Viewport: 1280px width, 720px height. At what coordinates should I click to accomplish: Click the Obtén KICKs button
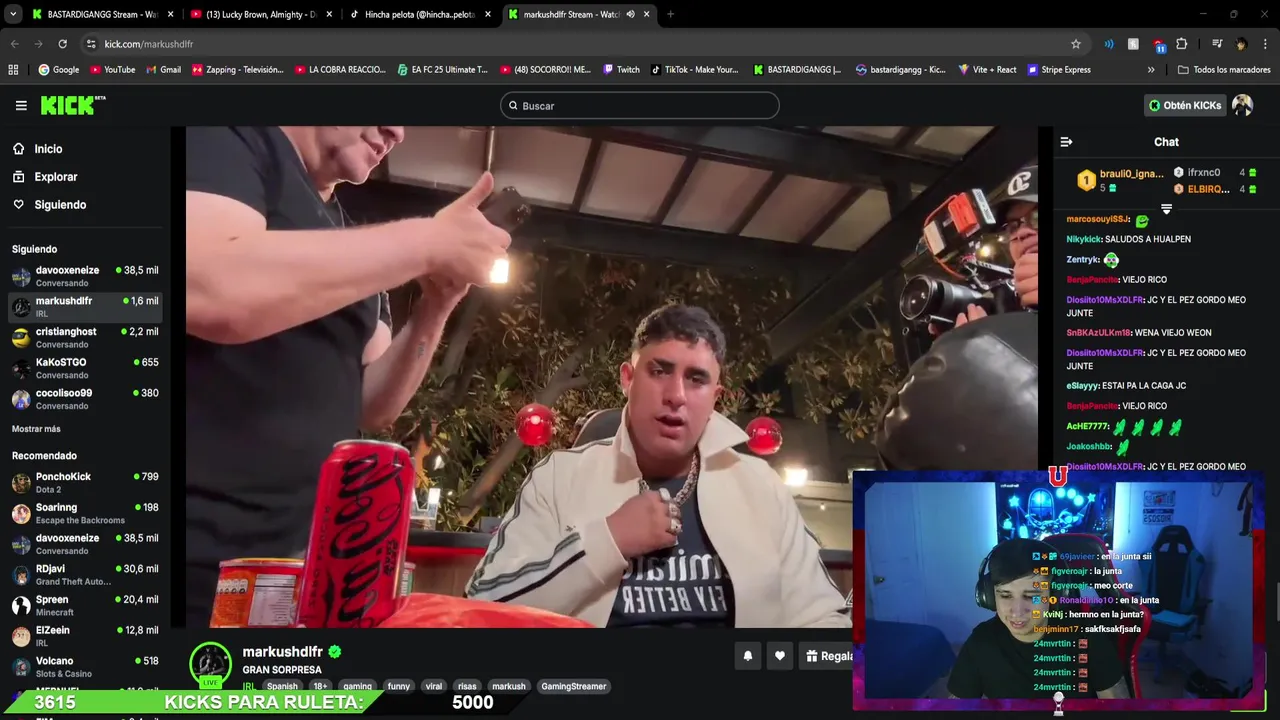click(x=1185, y=105)
